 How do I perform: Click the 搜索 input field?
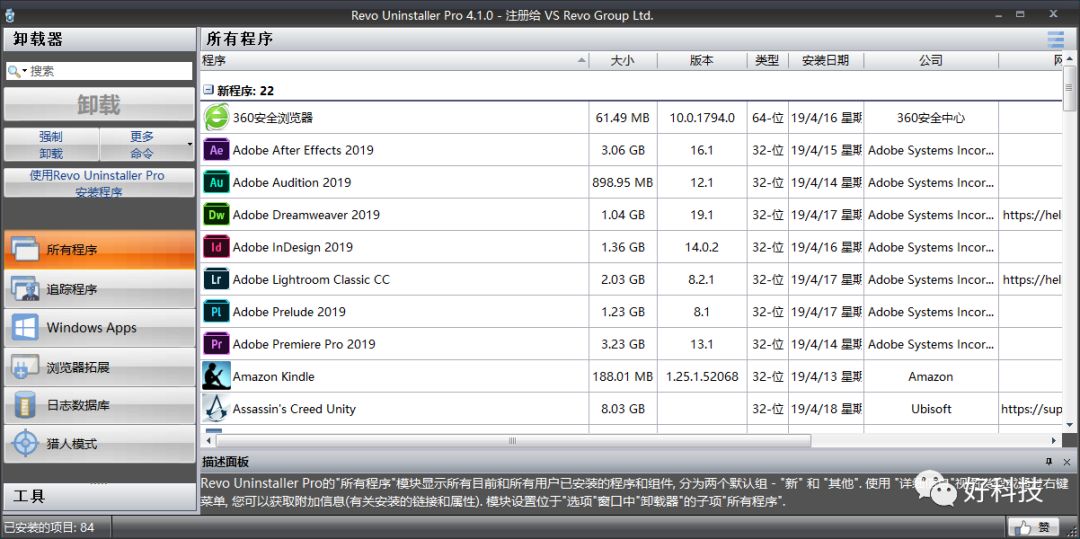108,71
